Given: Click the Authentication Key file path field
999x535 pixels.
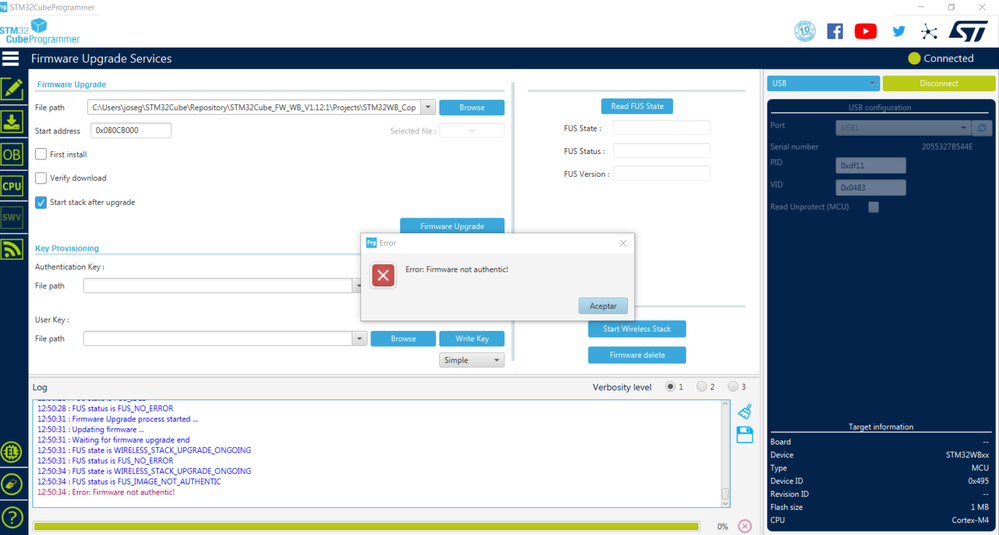Looking at the screenshot, I should coord(219,286).
